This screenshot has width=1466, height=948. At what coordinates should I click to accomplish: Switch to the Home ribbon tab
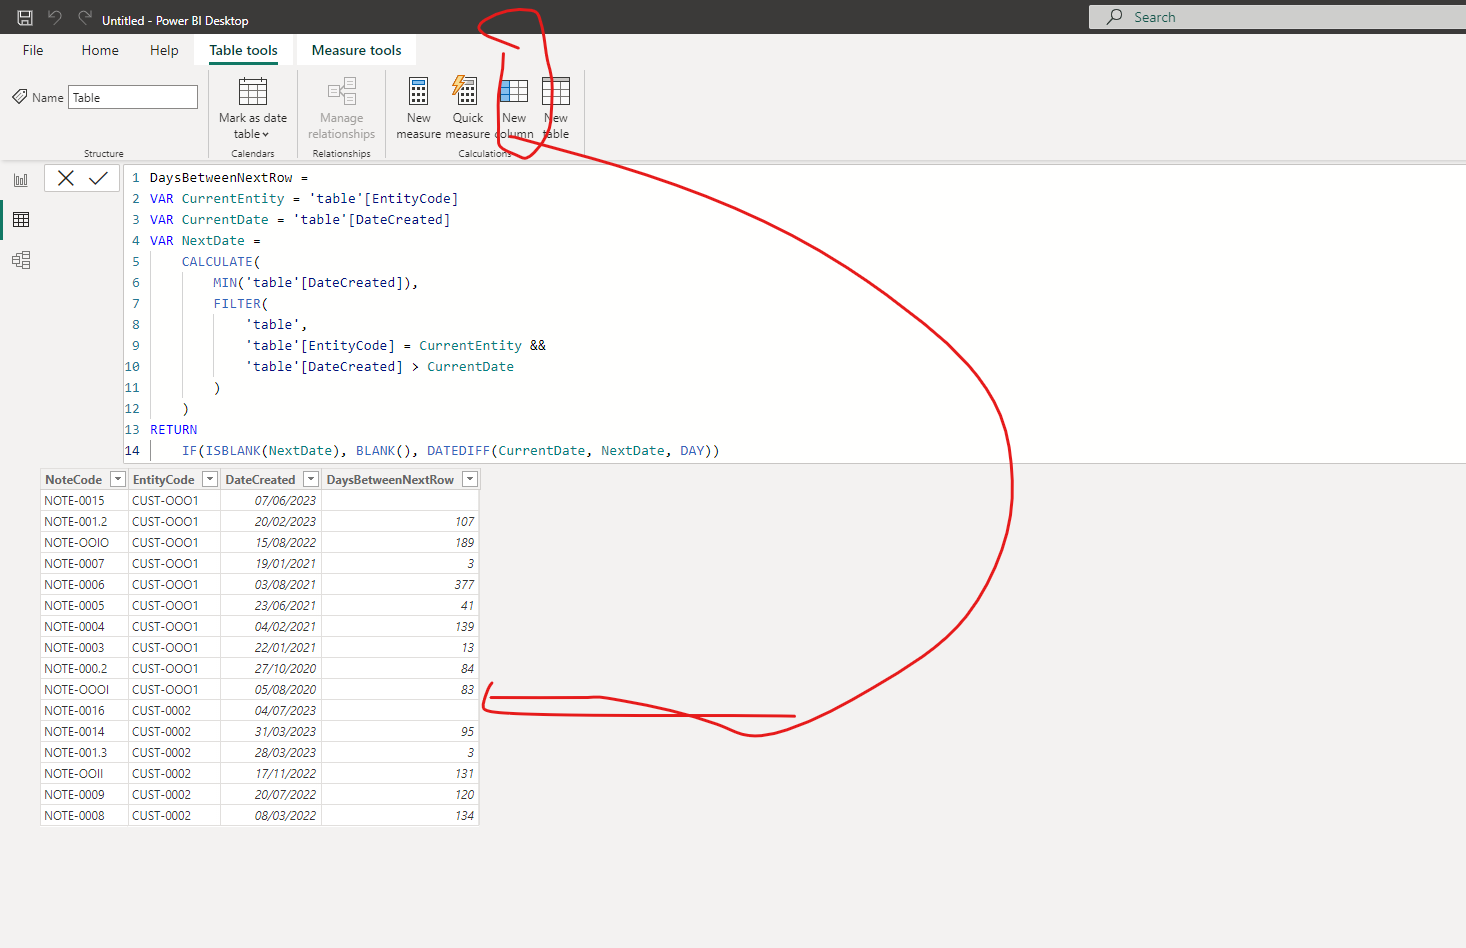tap(100, 50)
